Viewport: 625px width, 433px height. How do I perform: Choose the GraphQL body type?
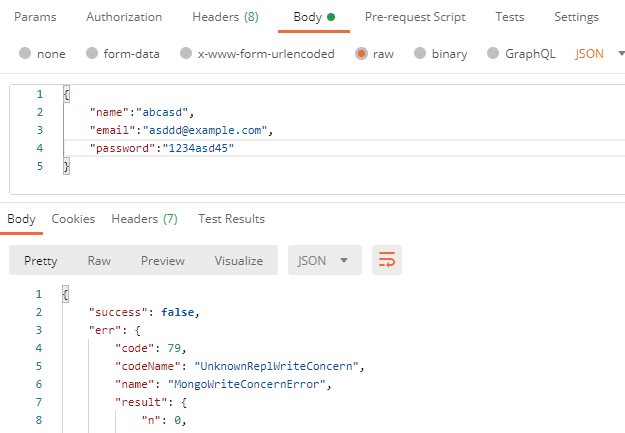[493, 54]
